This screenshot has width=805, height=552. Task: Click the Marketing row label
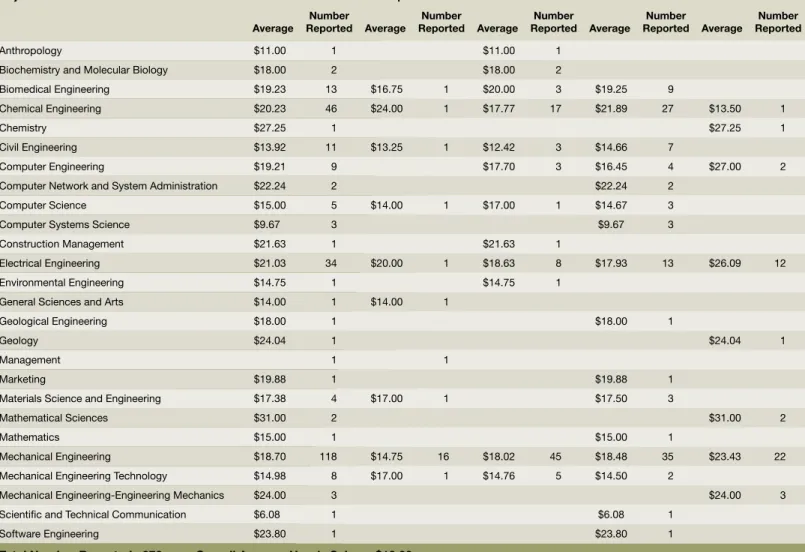tap(23, 379)
